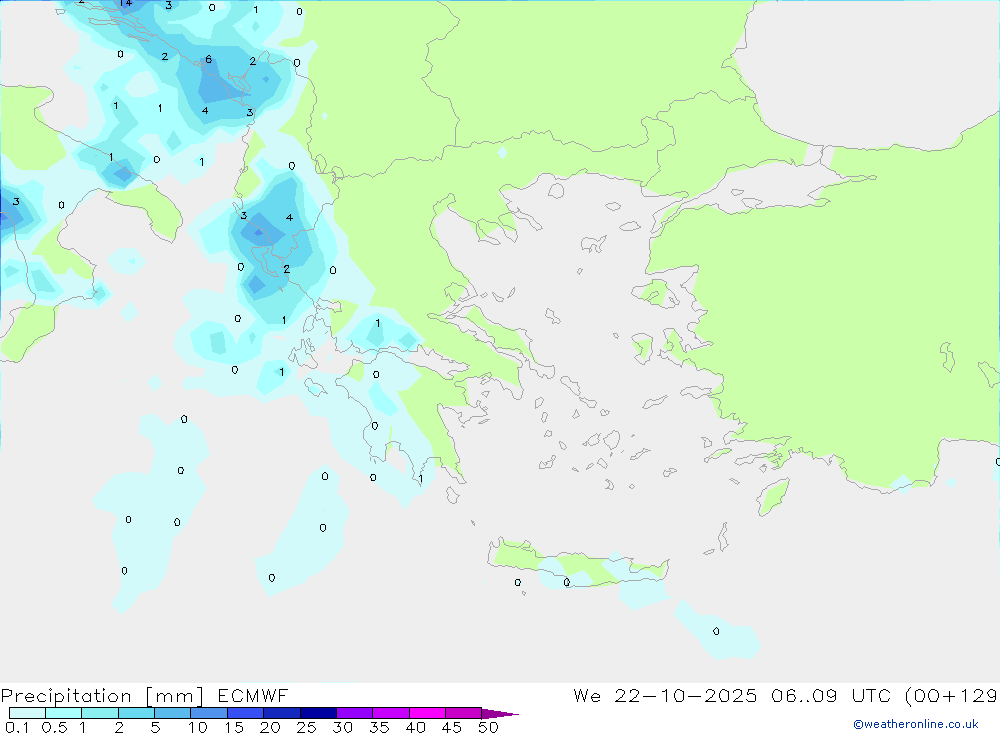Click the '35' legend scale label
This screenshot has height=733, width=1000.
(x=379, y=727)
